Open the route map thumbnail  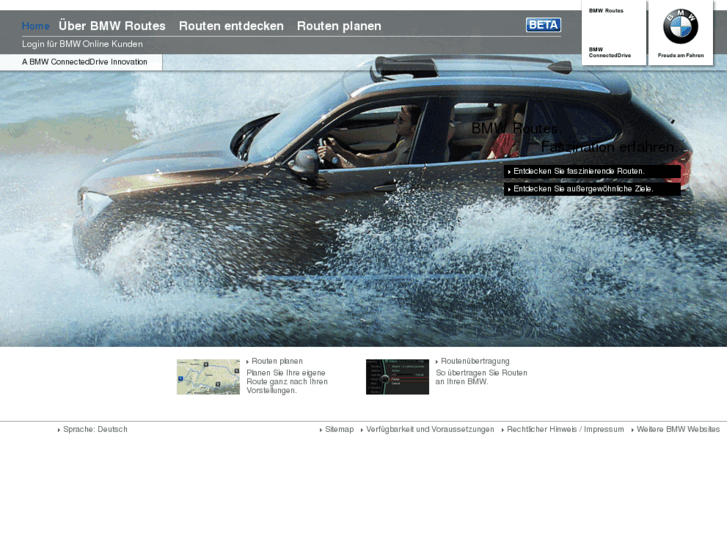208,377
